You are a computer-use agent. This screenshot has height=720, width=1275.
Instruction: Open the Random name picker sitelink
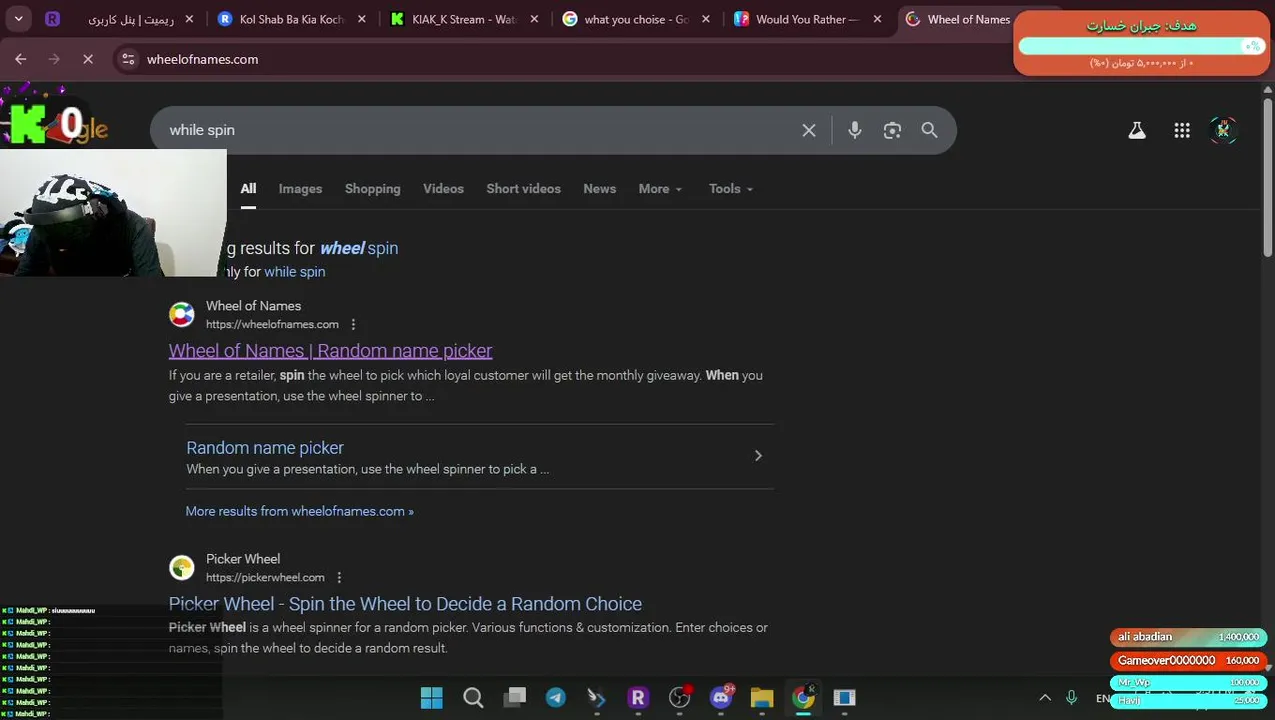265,448
